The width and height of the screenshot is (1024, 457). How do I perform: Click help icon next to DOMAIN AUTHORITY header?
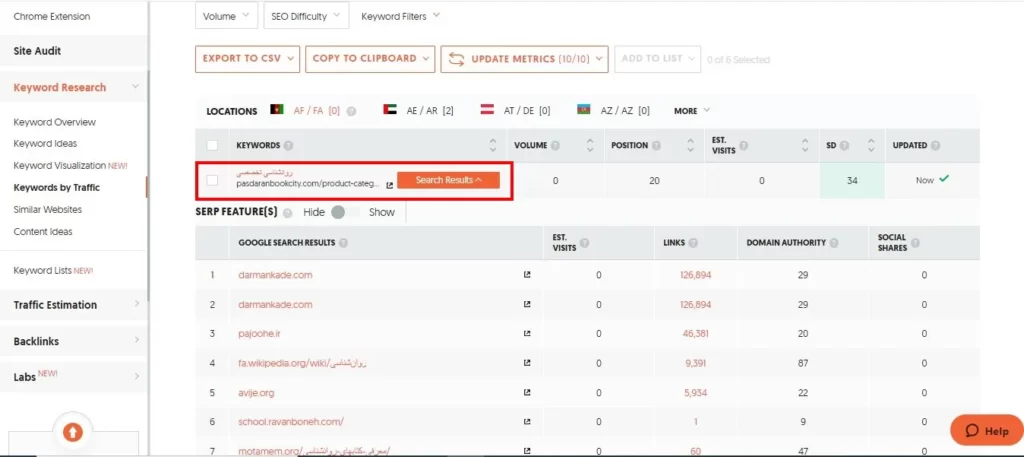click(x=833, y=243)
